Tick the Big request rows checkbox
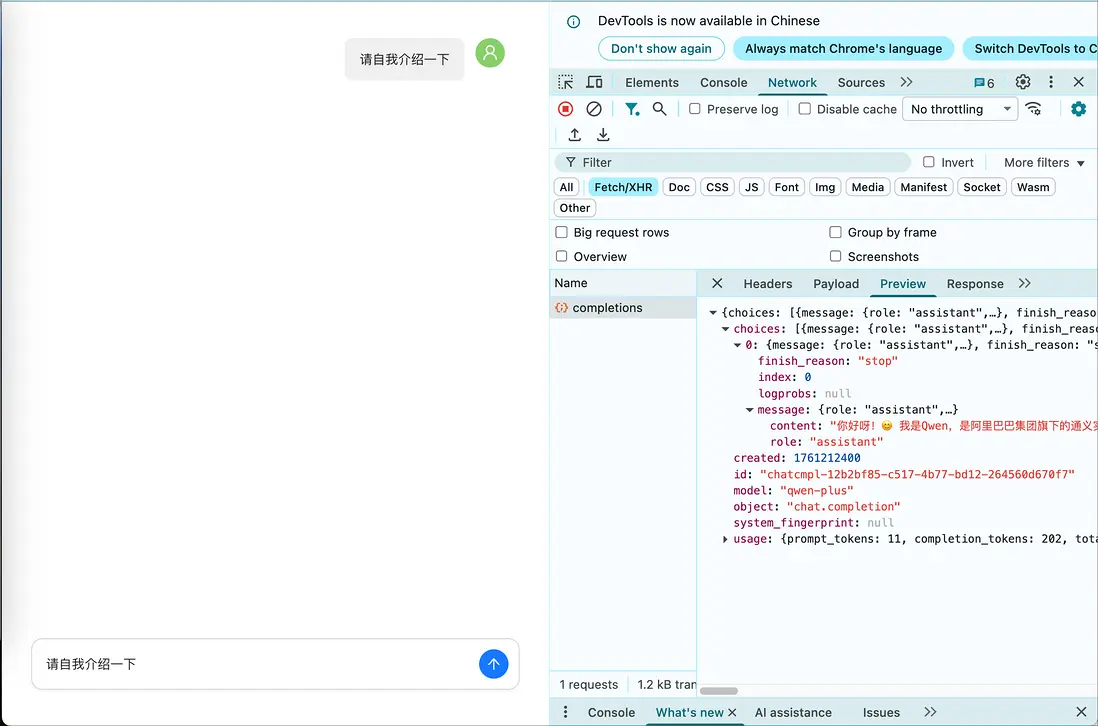Image resolution: width=1098 pixels, height=726 pixels. coord(562,232)
